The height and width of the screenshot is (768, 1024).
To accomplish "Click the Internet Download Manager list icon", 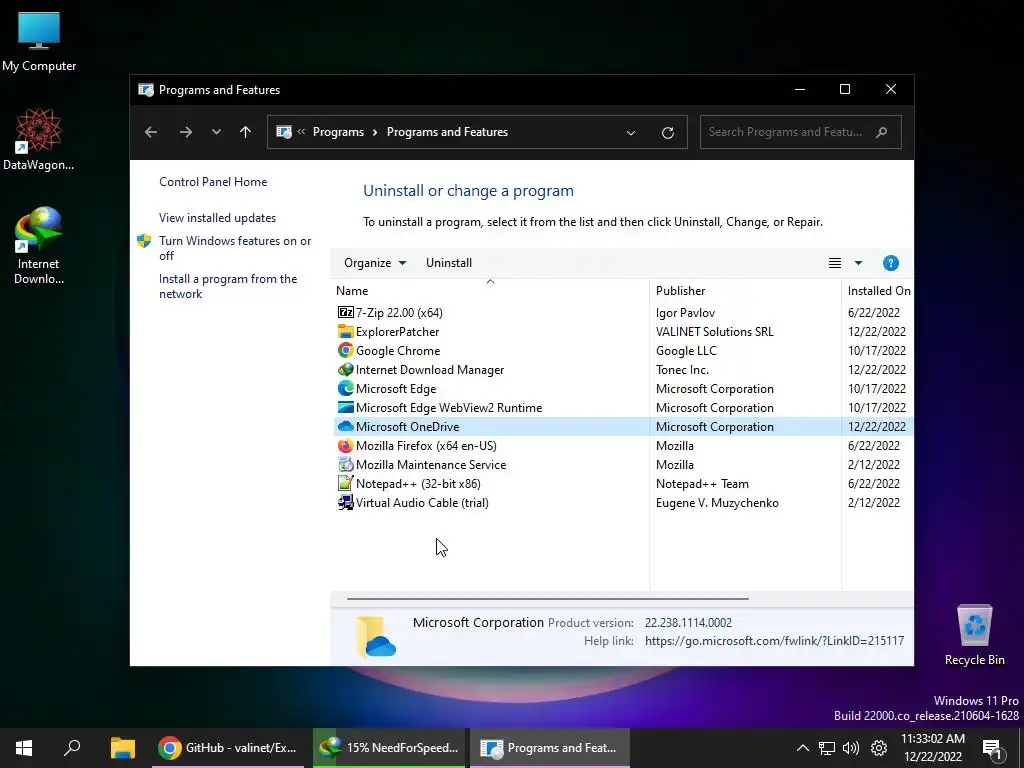I will [345, 369].
